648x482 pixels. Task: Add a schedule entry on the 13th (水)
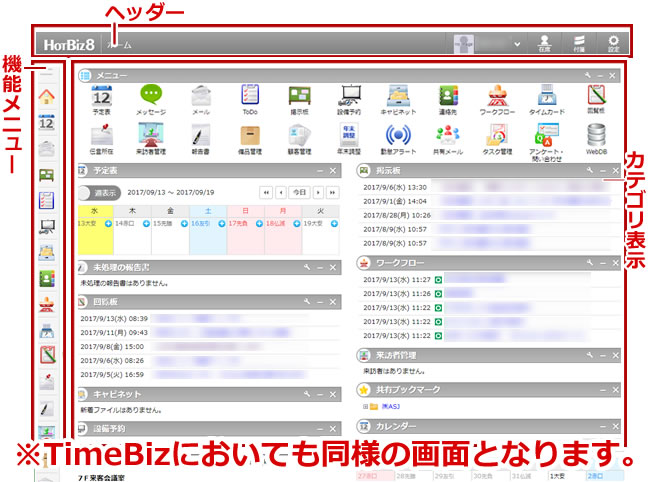(108, 224)
